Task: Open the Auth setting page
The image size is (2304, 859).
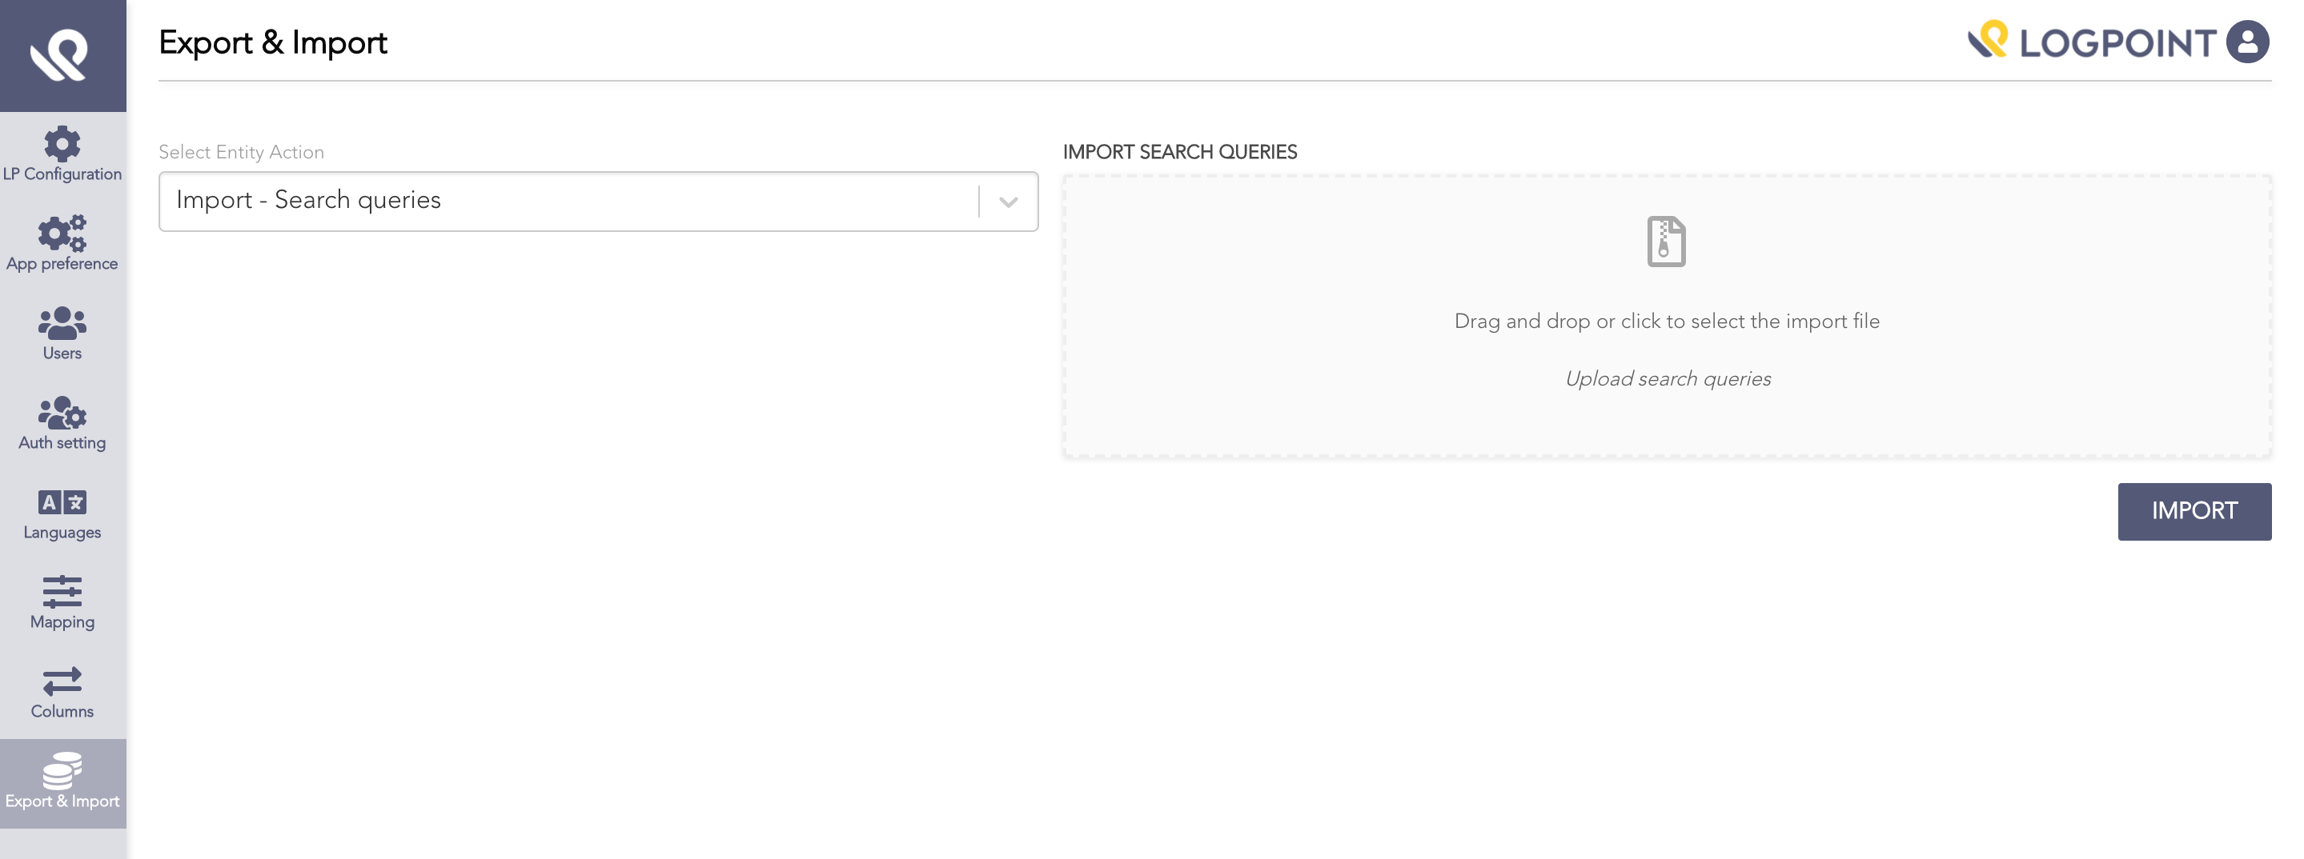Action: pyautogui.click(x=62, y=423)
